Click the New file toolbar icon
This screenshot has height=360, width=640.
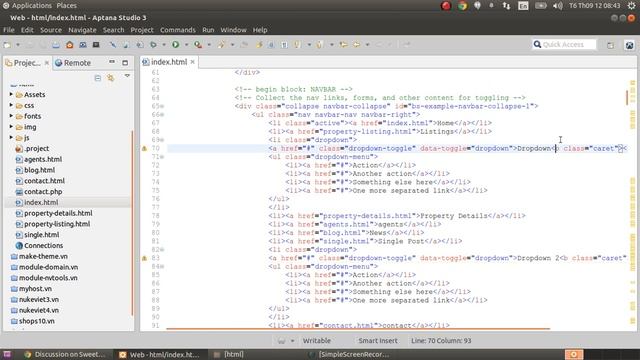coord(7,44)
